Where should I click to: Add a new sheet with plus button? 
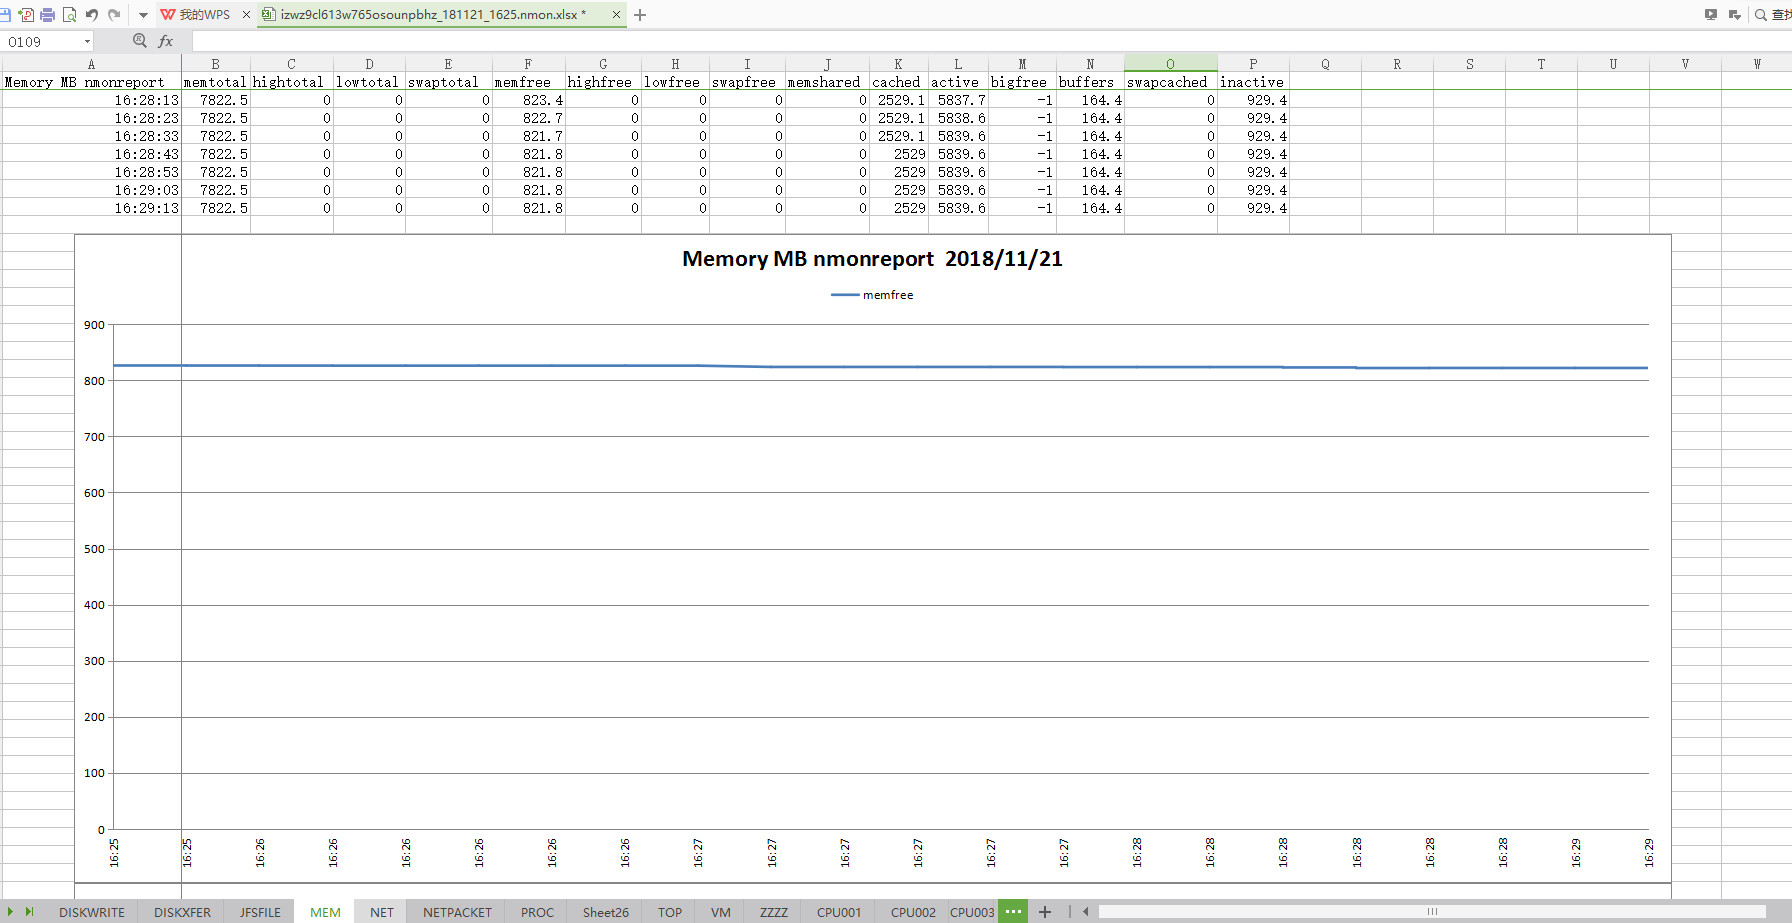click(1045, 911)
